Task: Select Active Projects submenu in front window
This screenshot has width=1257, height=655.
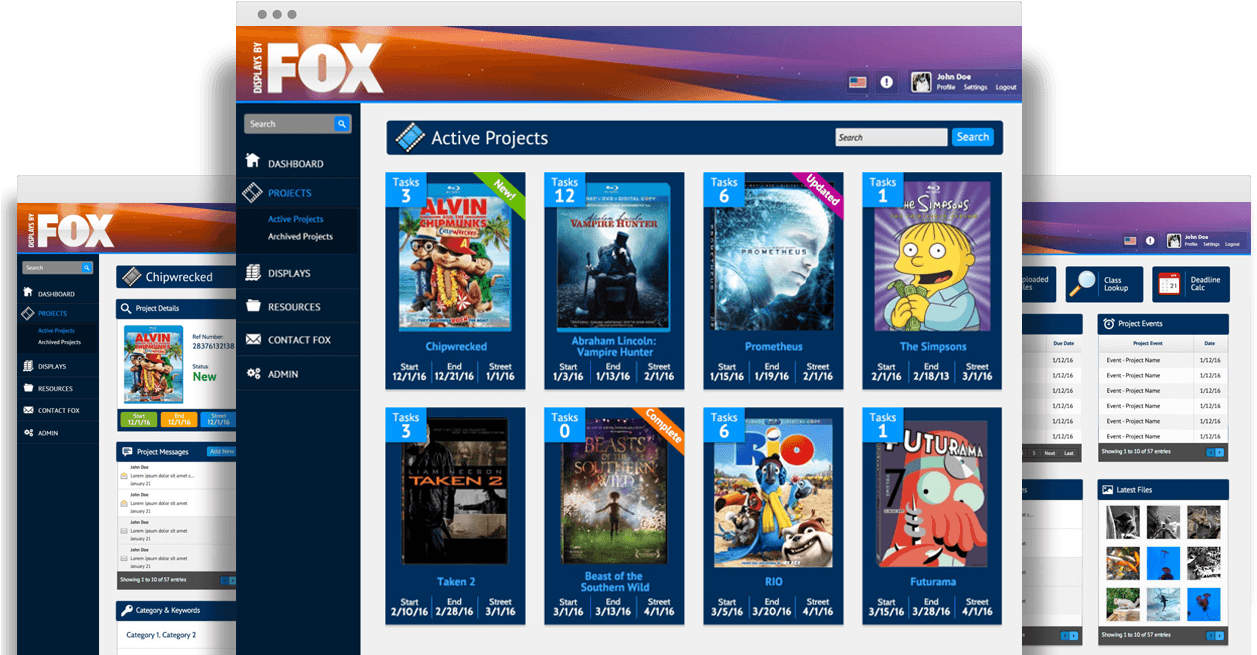Action: point(295,219)
